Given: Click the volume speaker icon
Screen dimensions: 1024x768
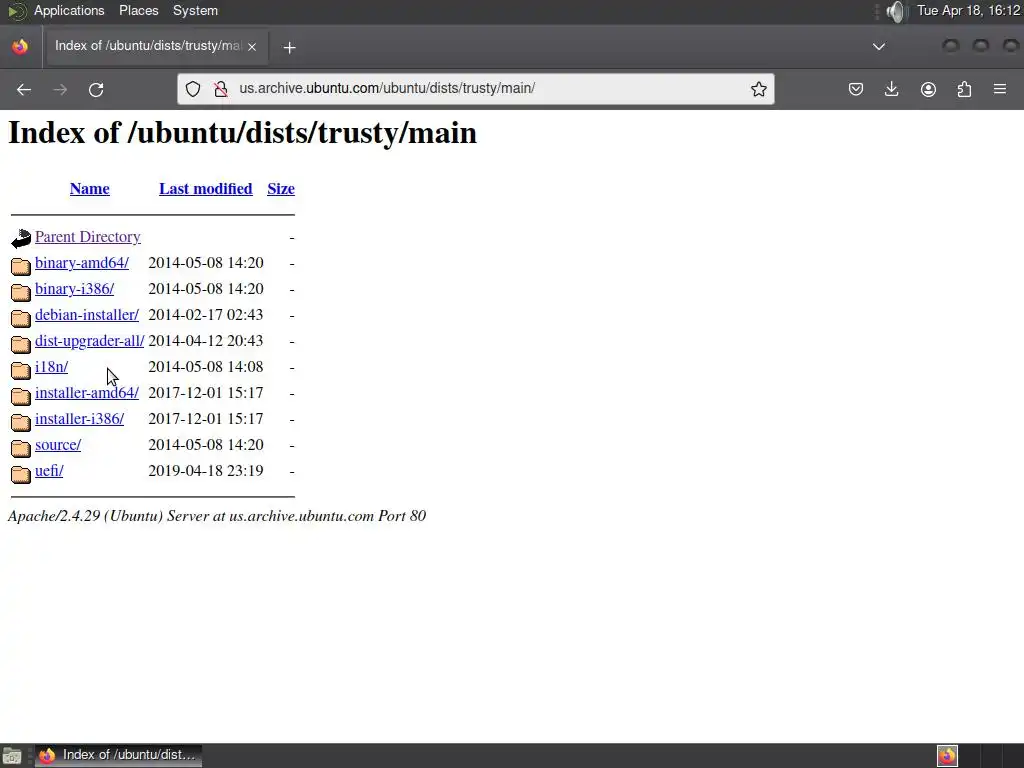Looking at the screenshot, I should [897, 11].
